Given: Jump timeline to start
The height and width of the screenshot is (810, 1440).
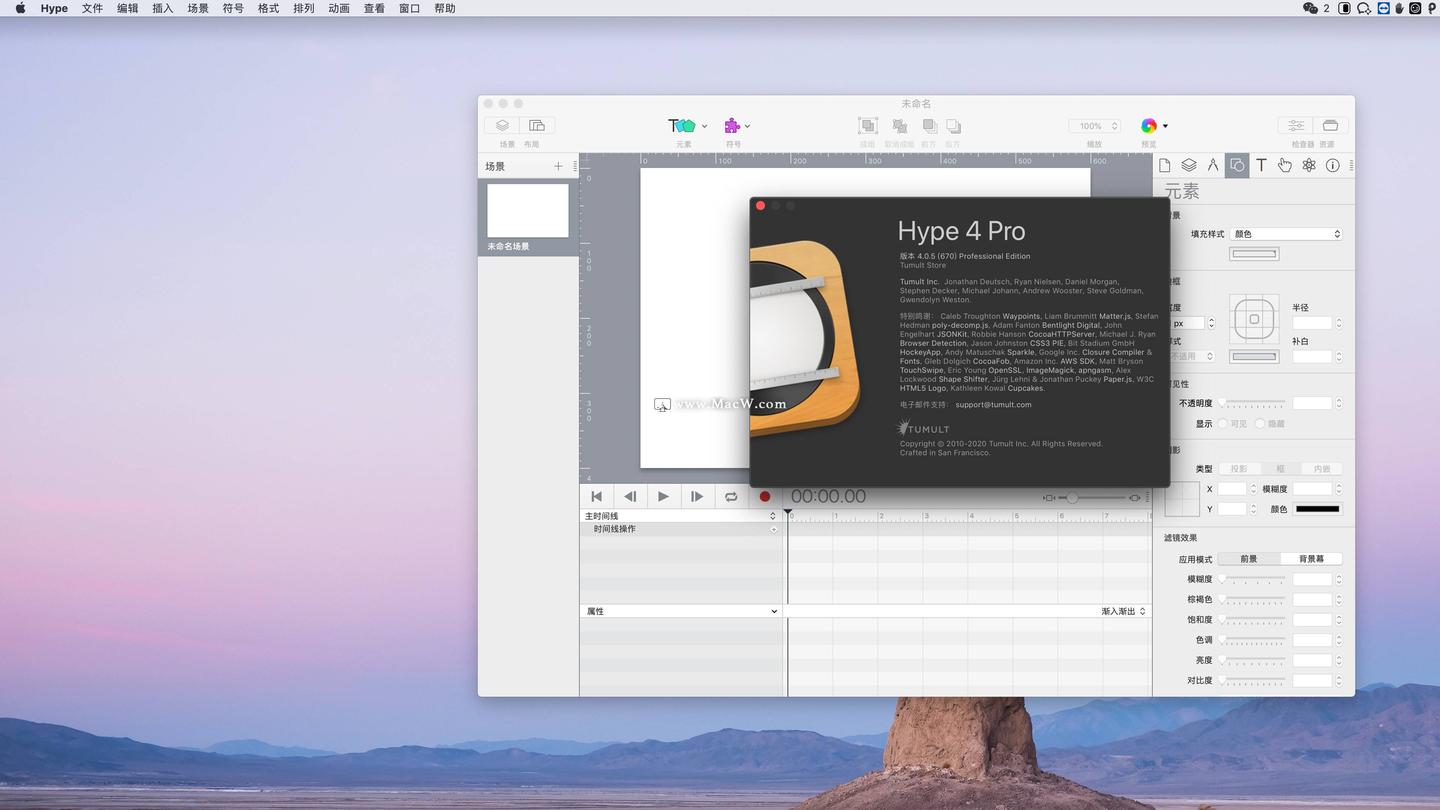Looking at the screenshot, I should coord(597,496).
